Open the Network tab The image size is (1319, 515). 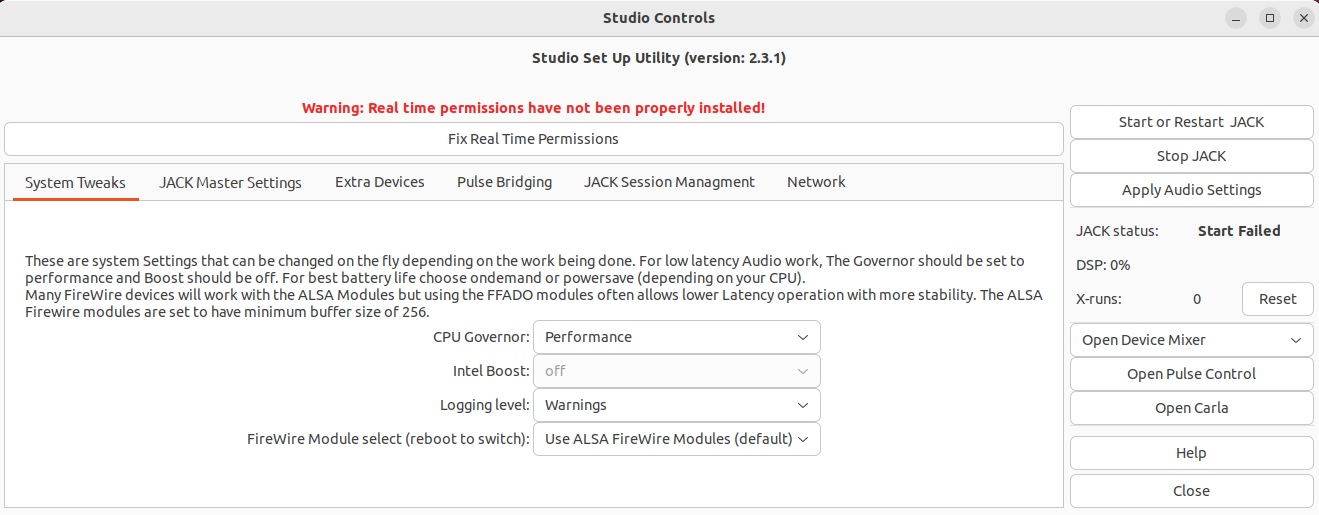pyautogui.click(x=816, y=182)
